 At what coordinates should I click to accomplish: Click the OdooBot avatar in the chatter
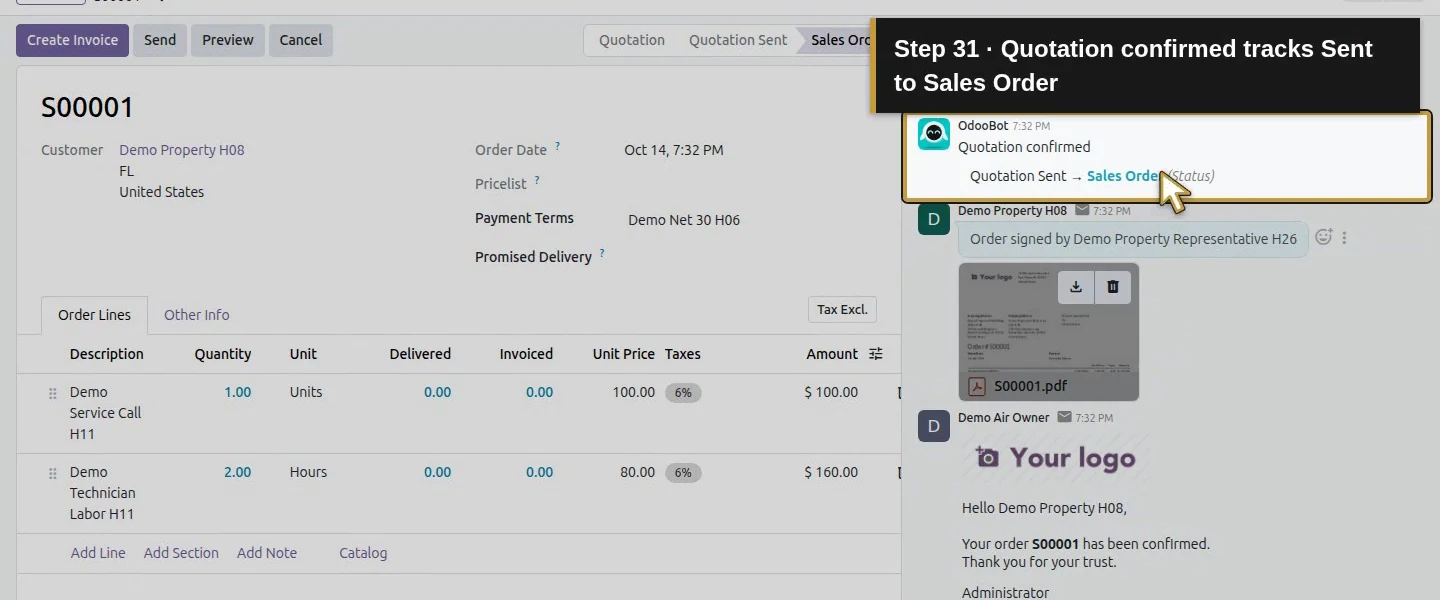934,134
